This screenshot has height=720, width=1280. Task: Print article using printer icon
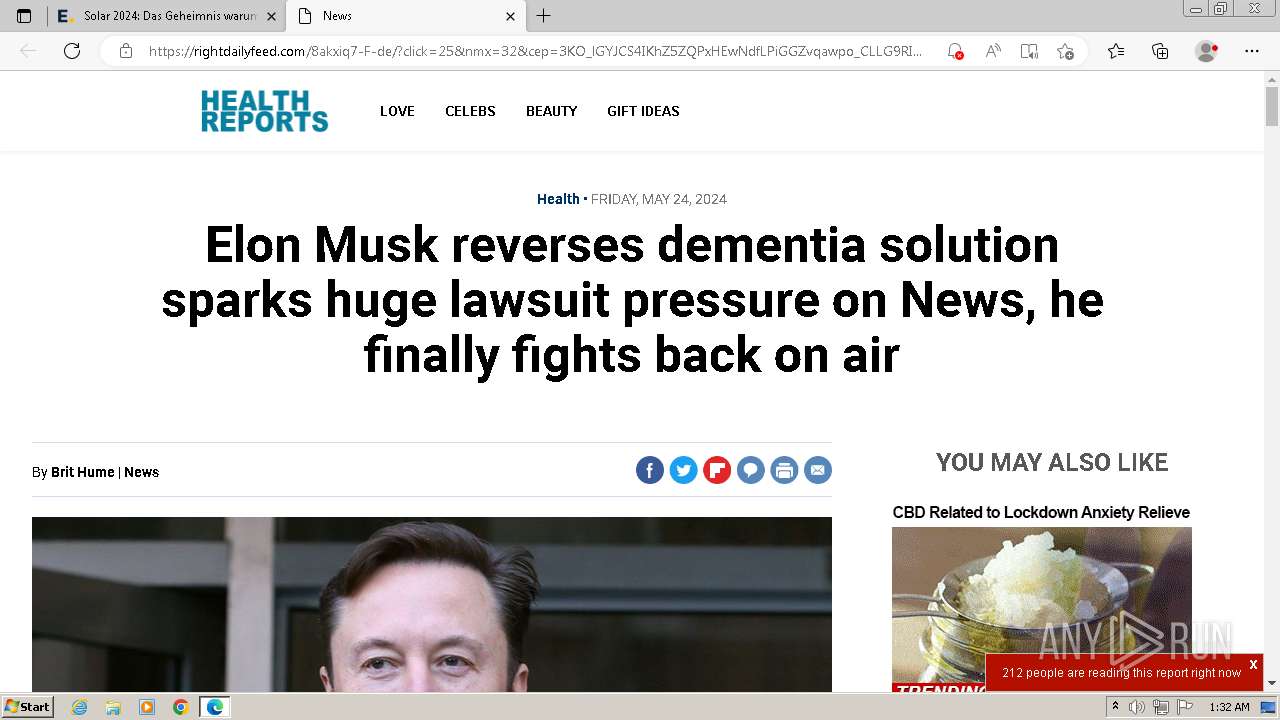pos(784,470)
